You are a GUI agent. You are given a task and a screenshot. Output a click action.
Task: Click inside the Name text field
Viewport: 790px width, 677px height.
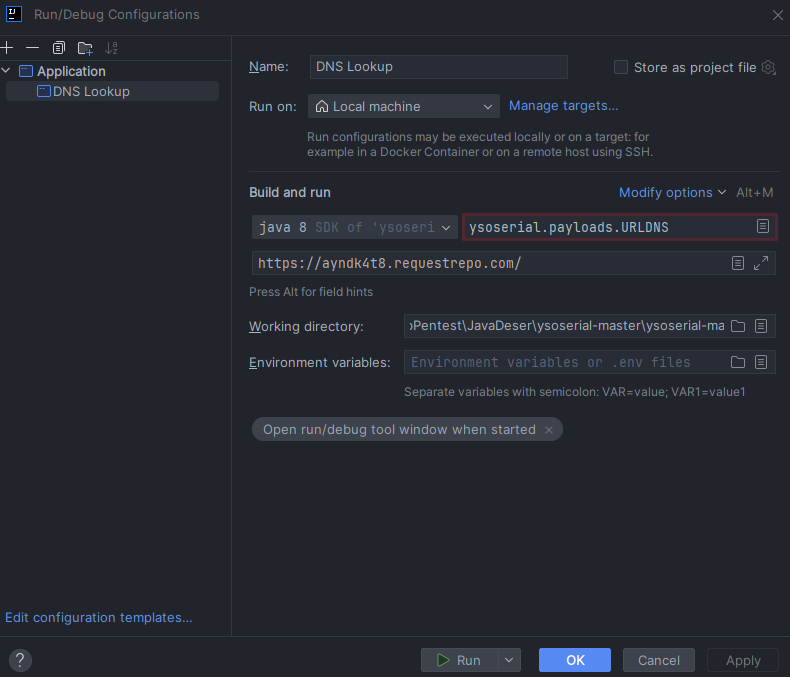point(438,67)
